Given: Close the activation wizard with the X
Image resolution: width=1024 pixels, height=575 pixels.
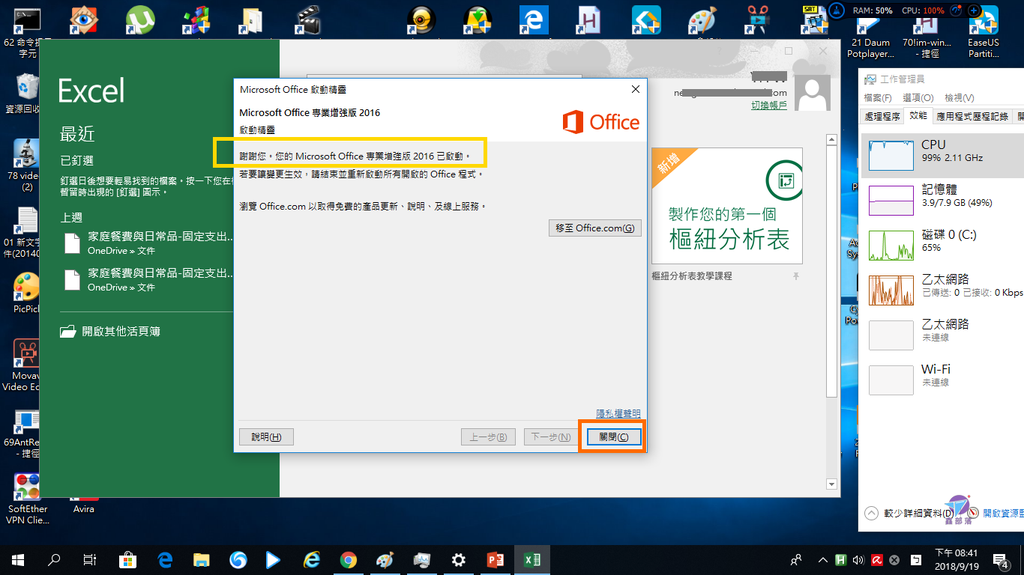Looking at the screenshot, I should point(635,90).
